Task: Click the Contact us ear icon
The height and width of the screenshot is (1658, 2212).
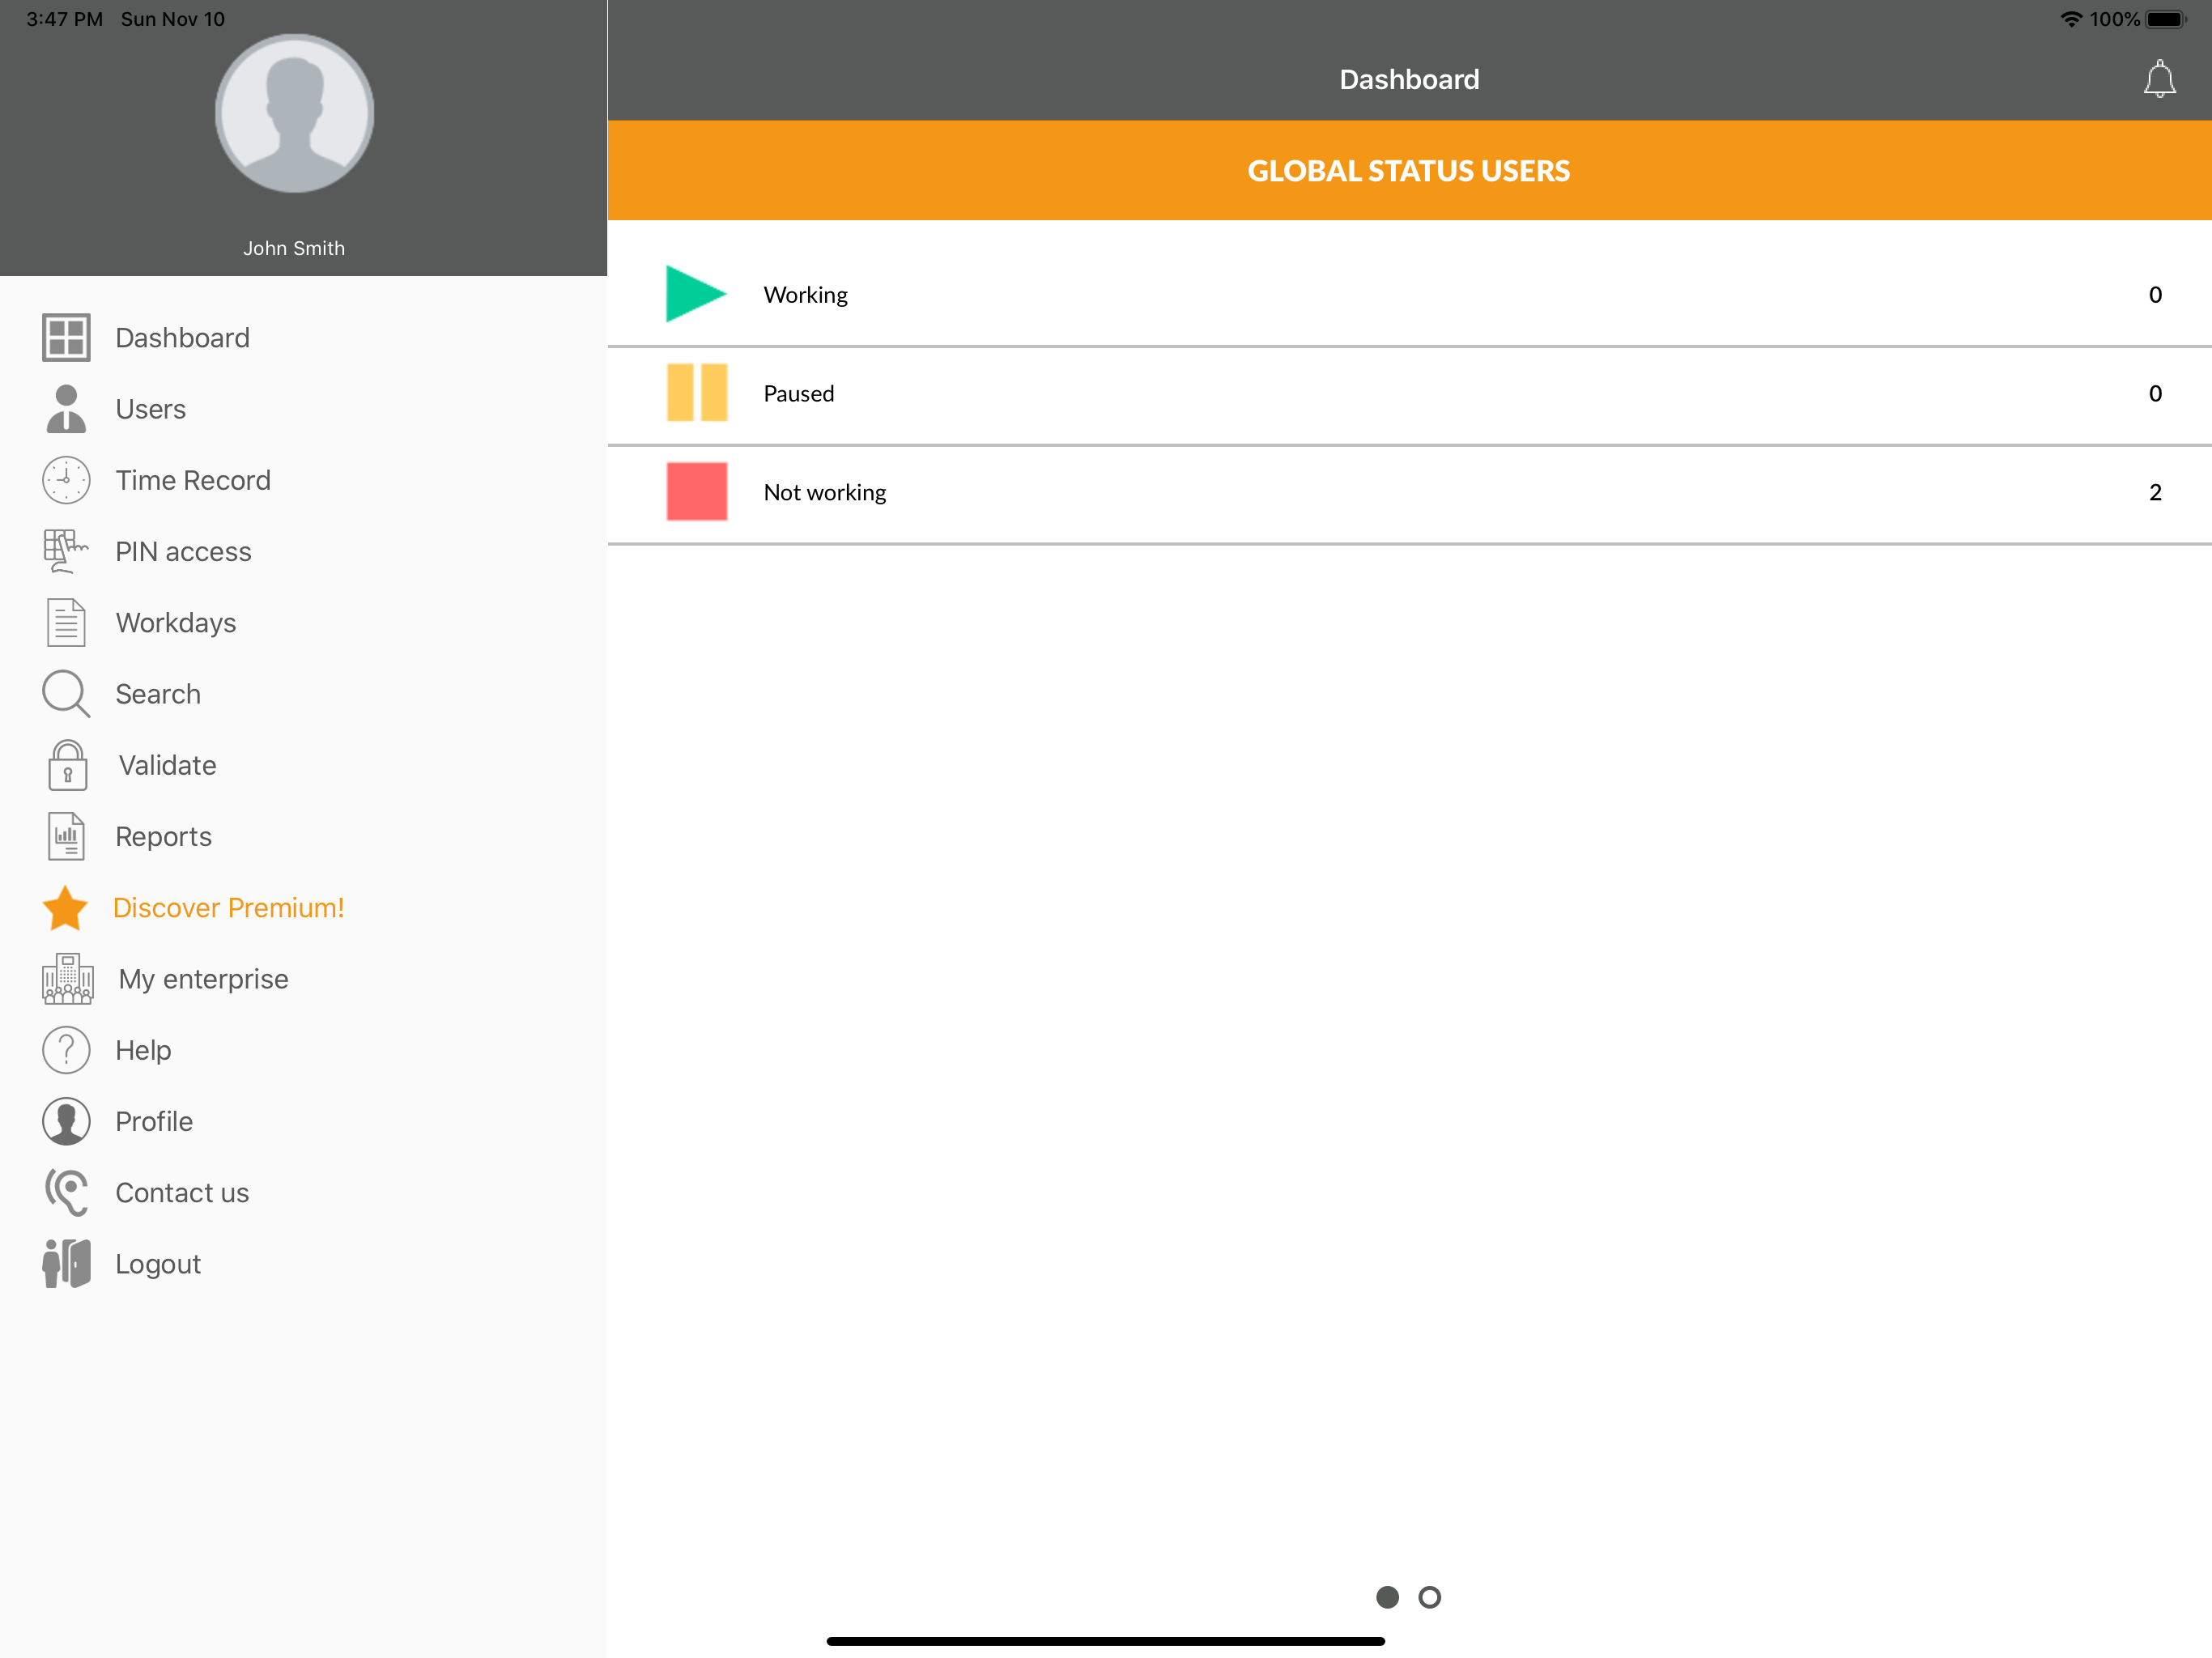Action: coord(66,1193)
